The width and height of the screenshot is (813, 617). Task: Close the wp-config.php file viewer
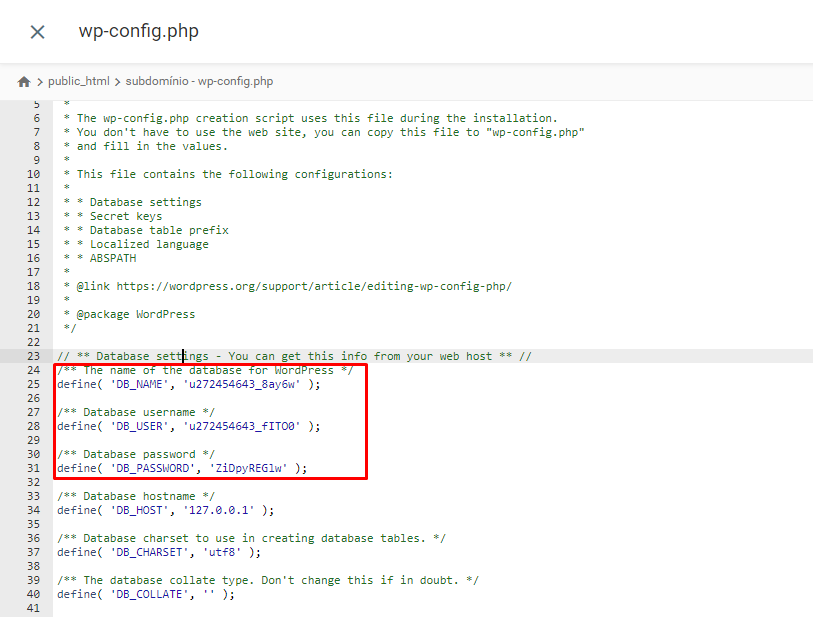(36, 31)
